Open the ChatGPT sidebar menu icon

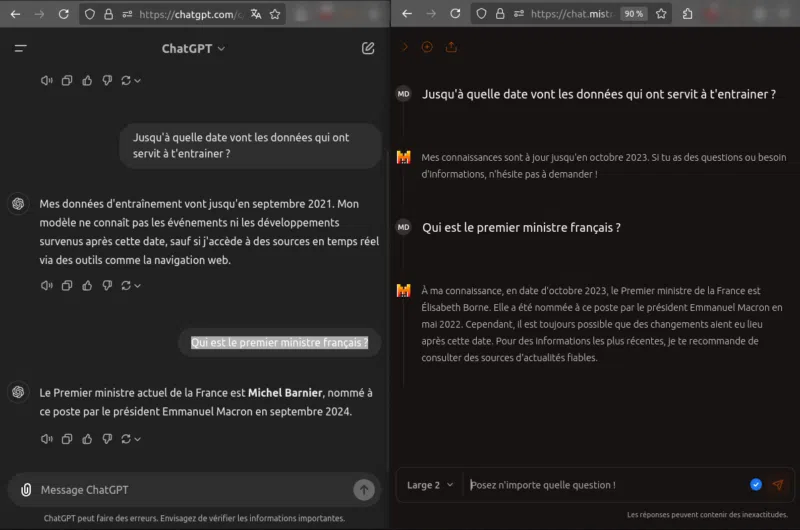20,48
